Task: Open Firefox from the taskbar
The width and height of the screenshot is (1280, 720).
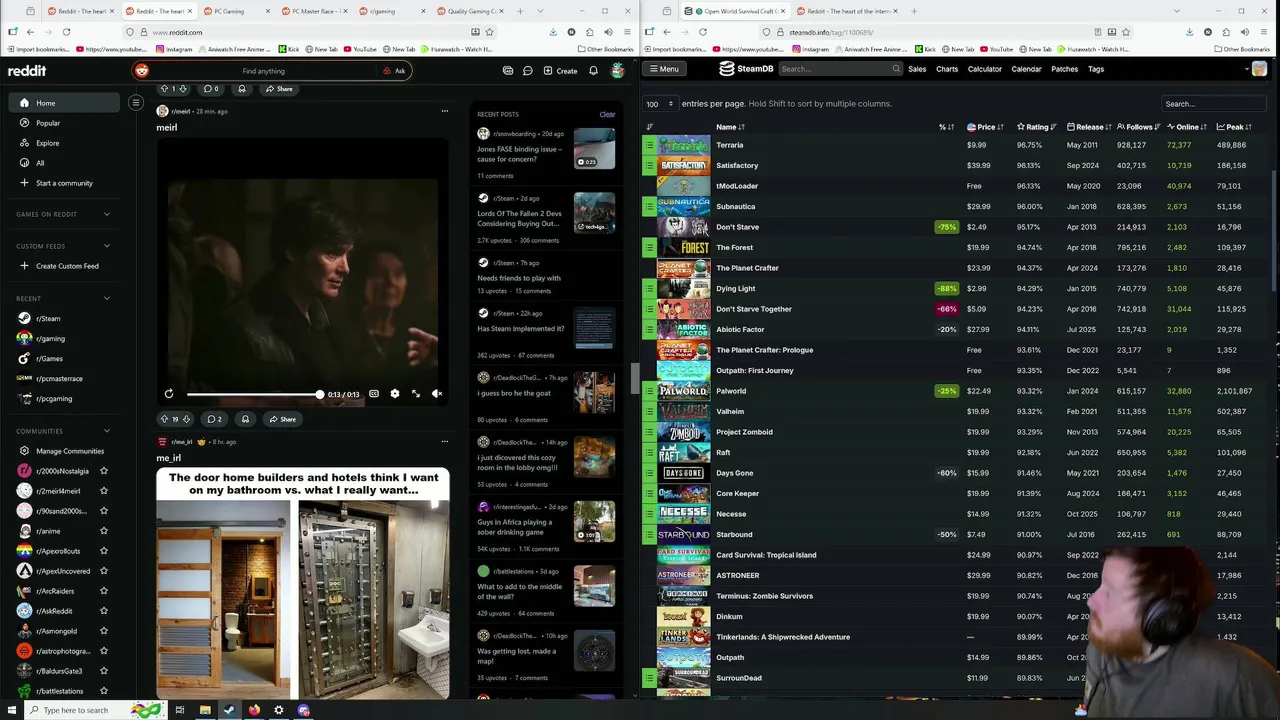Action: click(254, 710)
